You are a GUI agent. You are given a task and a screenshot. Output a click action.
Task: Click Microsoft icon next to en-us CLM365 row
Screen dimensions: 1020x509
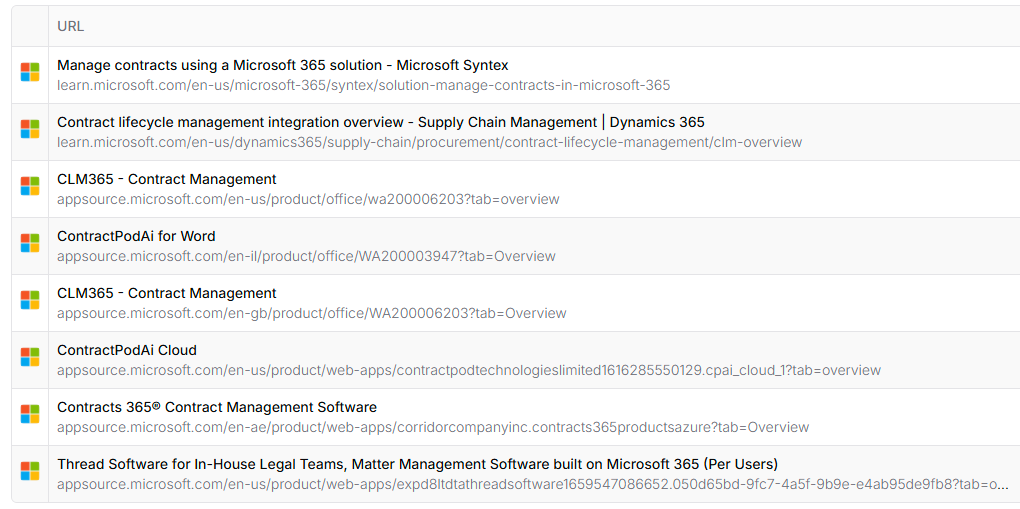[30, 186]
